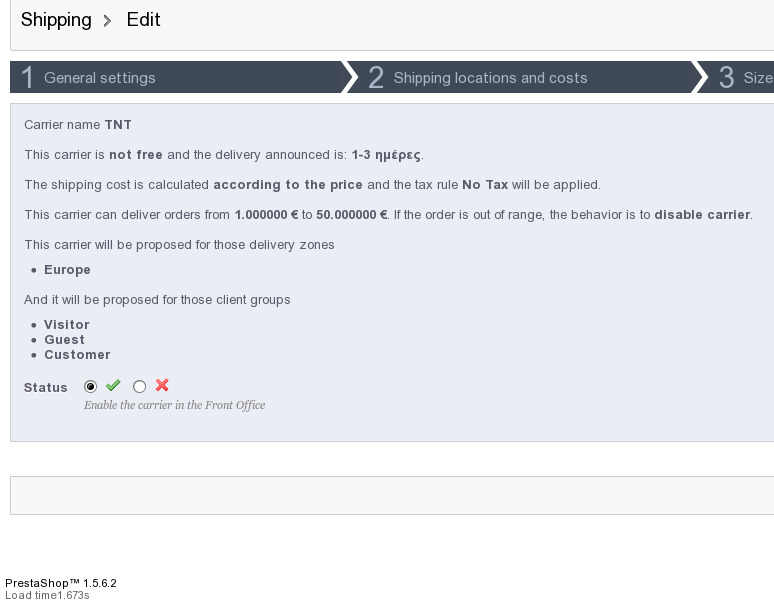Click the carrier name TNT text
Image resolution: width=774 pixels, height=614 pixels.
point(118,124)
